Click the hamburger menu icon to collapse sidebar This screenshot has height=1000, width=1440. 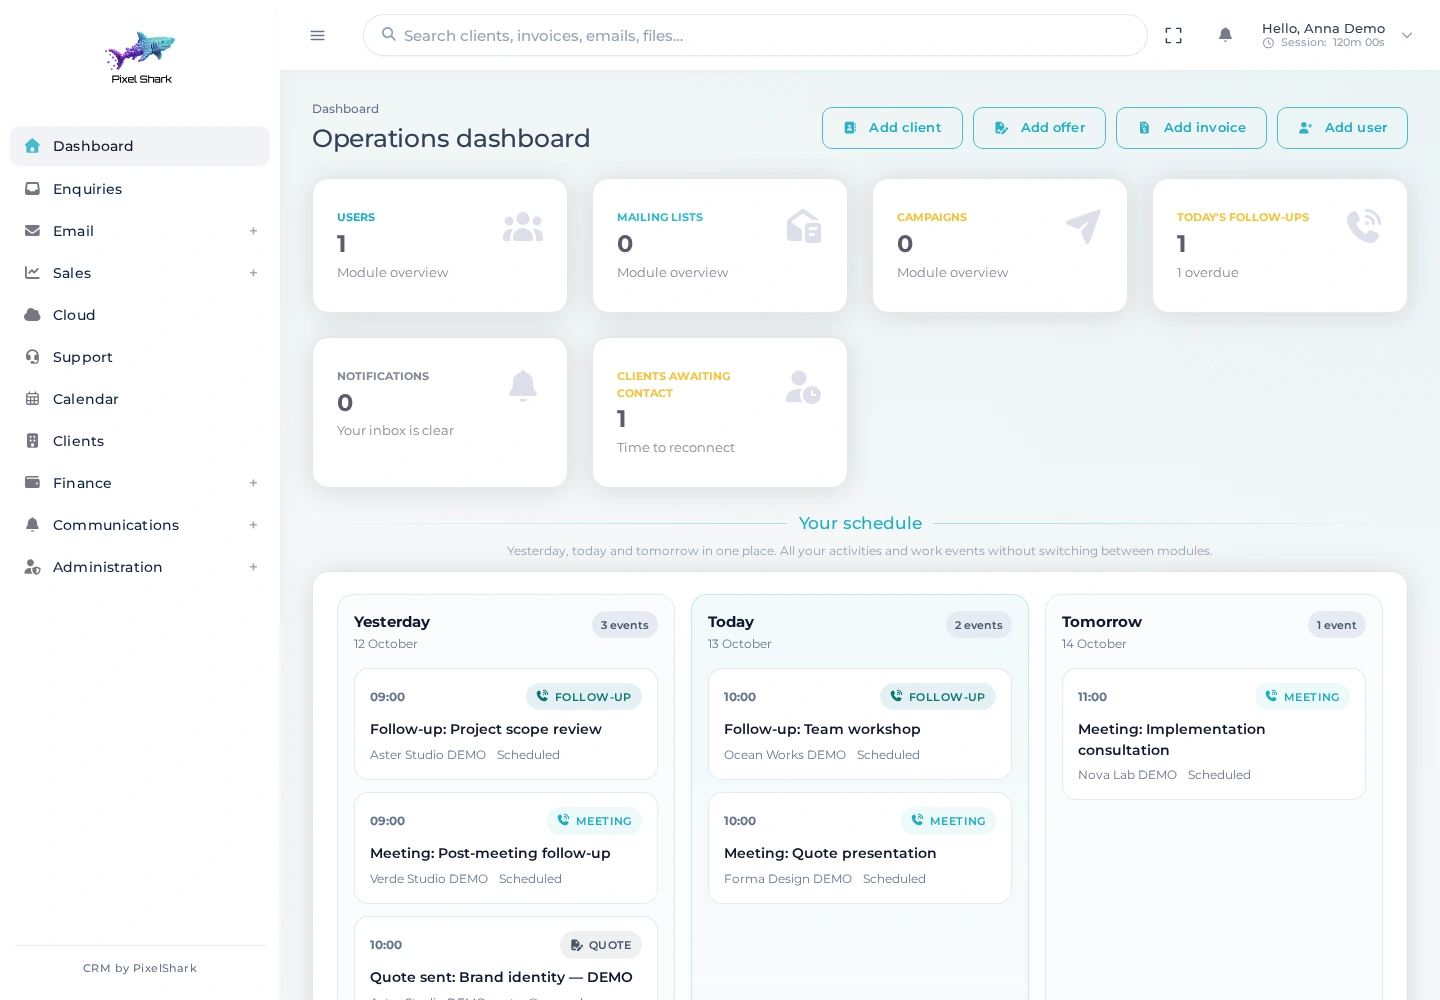[x=318, y=36]
